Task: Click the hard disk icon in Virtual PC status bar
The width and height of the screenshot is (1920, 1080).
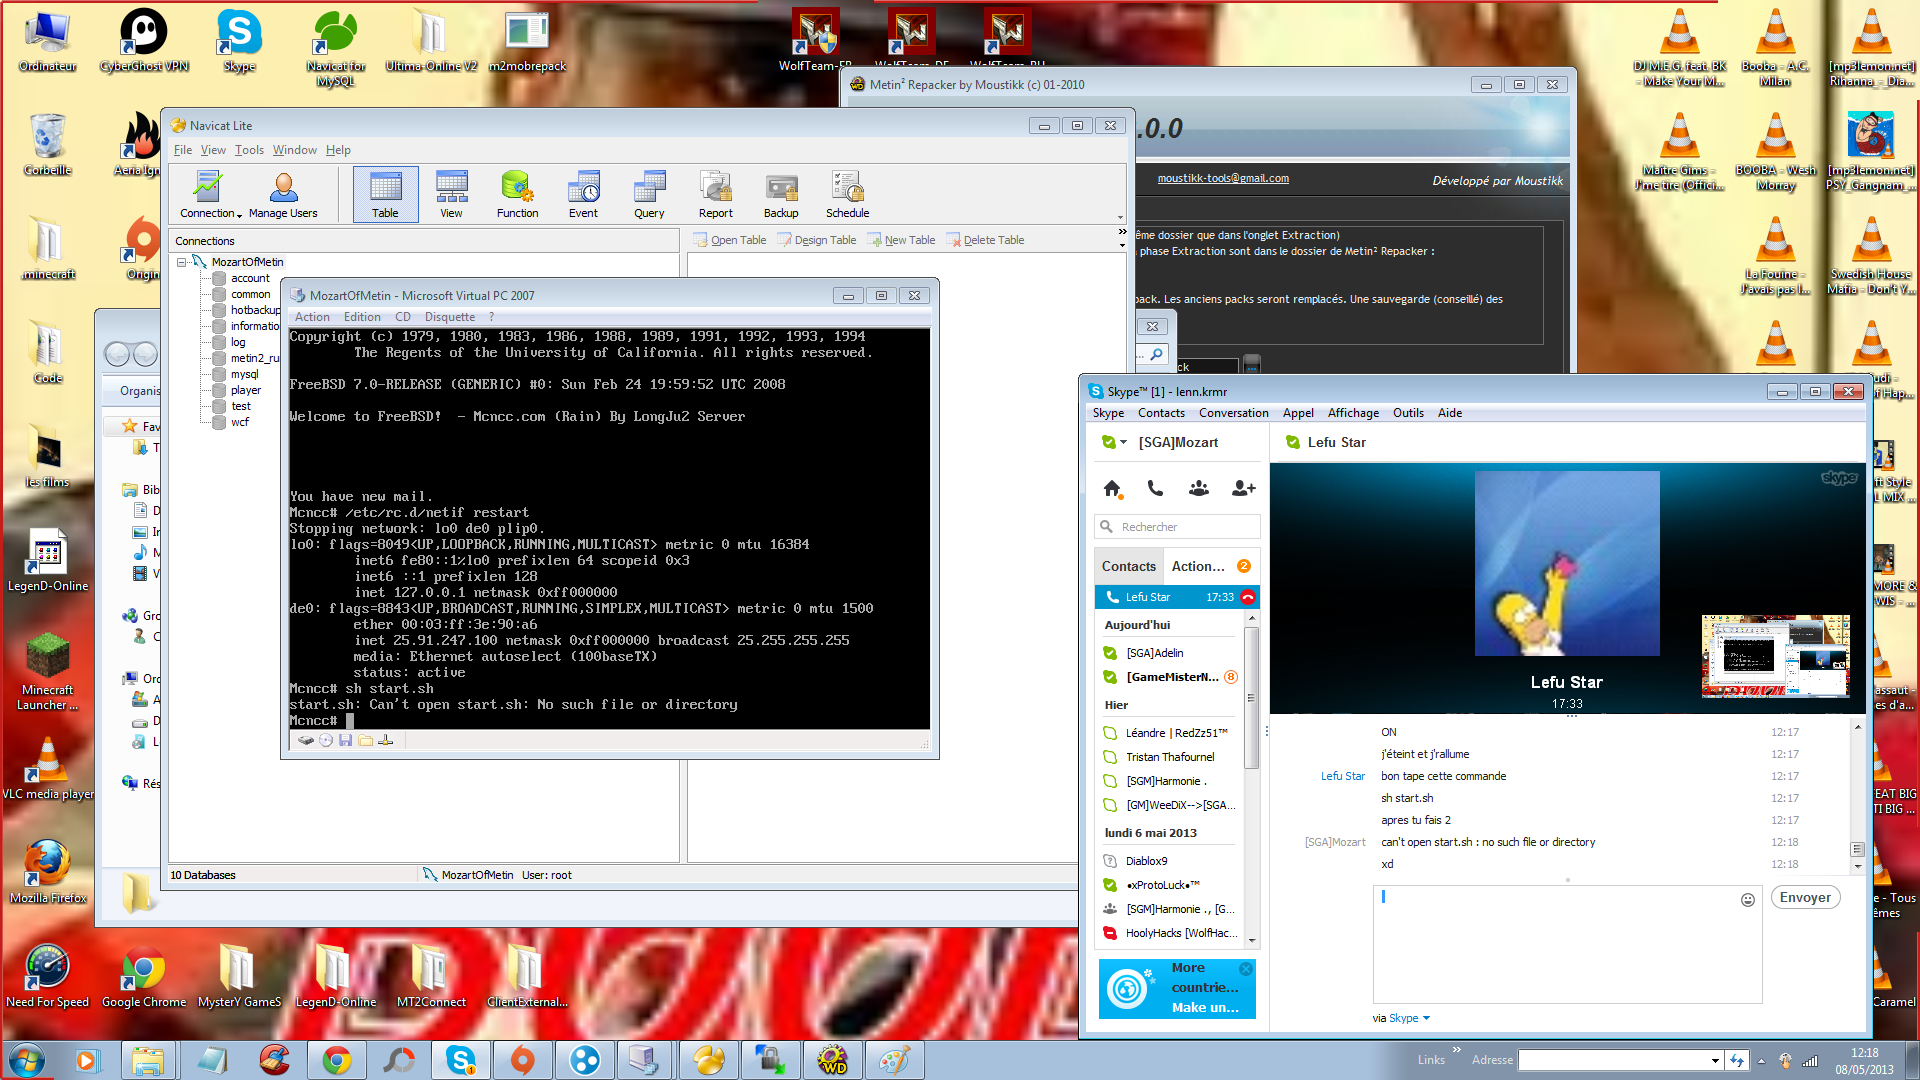Action: pyautogui.click(x=306, y=740)
